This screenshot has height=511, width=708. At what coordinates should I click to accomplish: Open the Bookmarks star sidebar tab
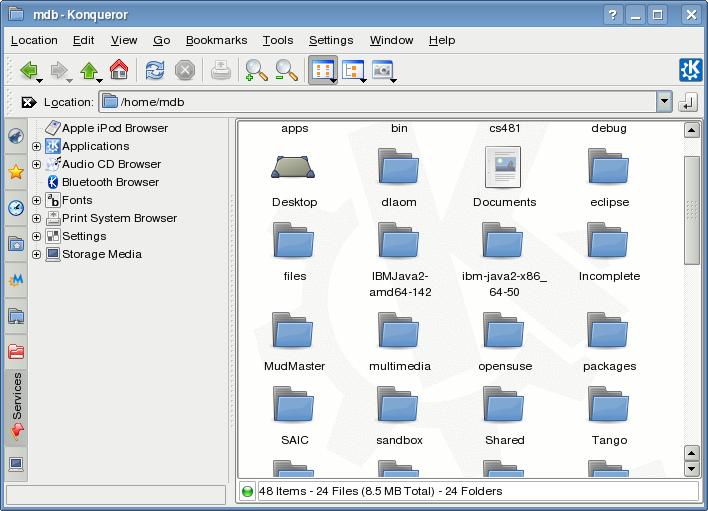(16, 172)
